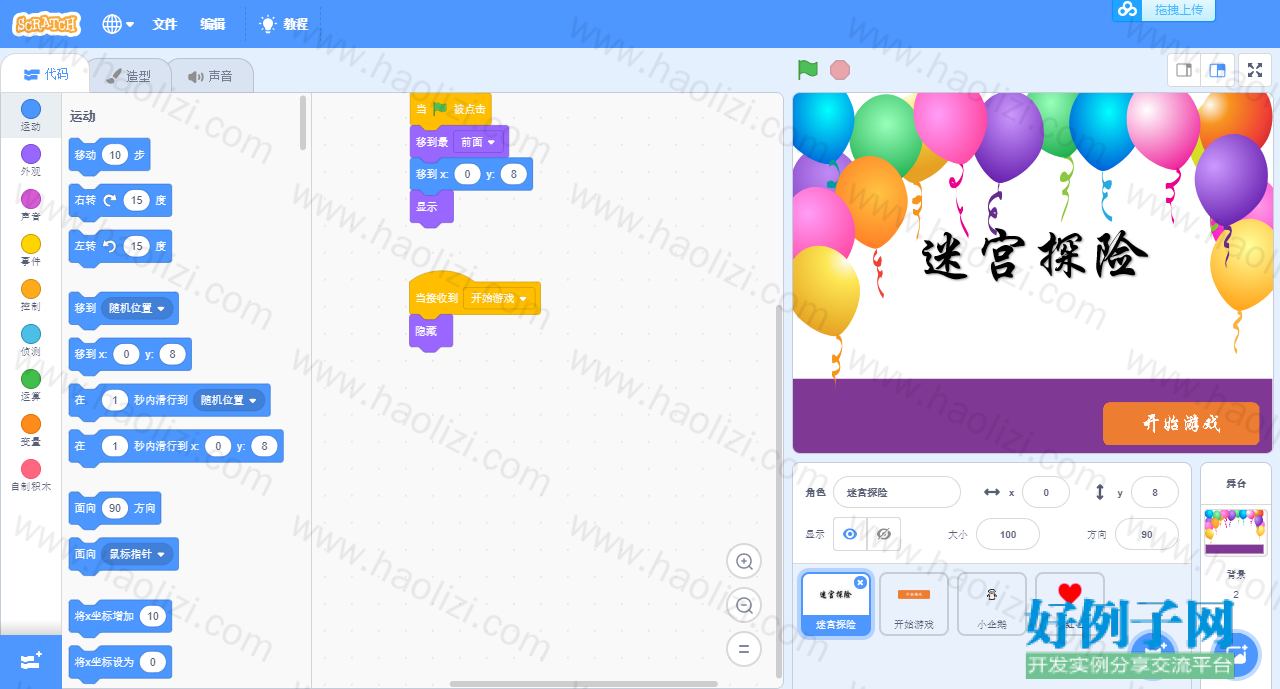Select the 外观 looks category

click(x=31, y=161)
